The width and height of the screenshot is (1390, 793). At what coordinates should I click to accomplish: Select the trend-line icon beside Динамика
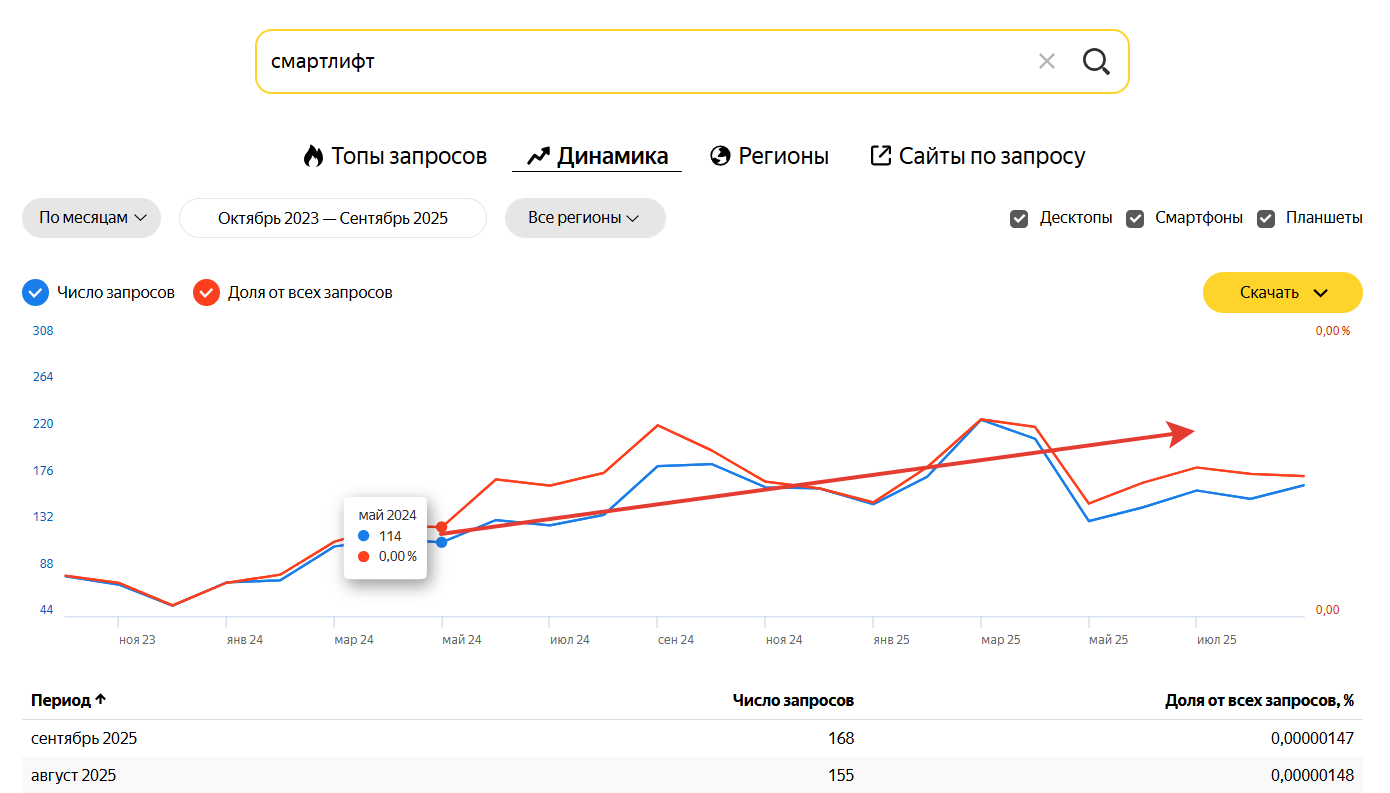537,155
